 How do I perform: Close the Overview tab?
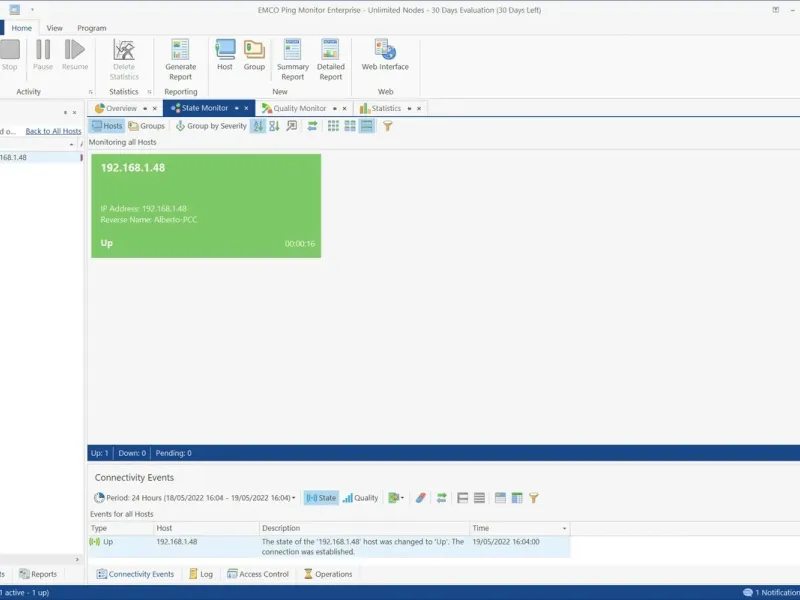coord(155,108)
